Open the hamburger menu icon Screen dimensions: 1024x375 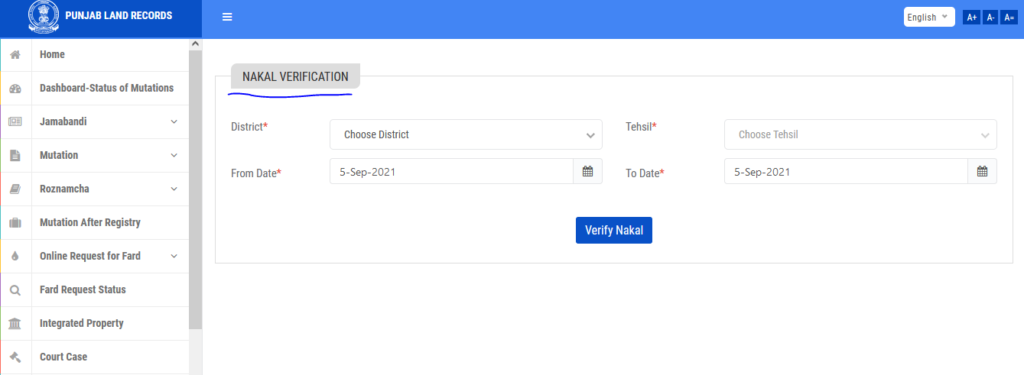[227, 17]
